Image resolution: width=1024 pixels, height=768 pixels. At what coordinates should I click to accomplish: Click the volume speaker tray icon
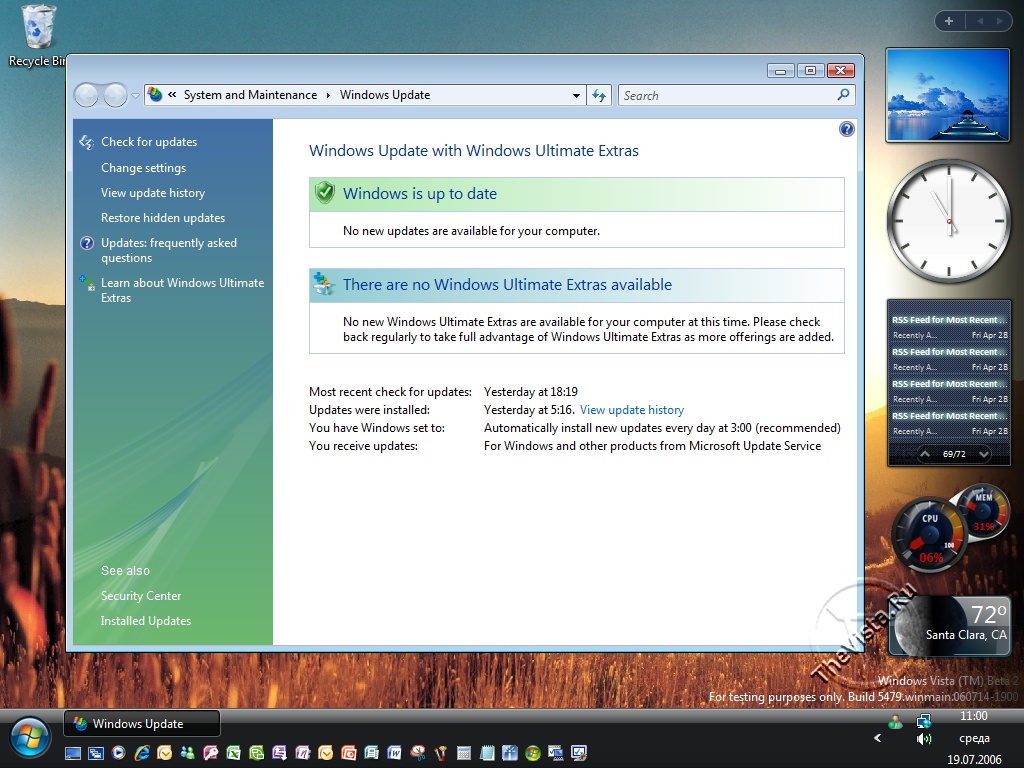pos(924,739)
